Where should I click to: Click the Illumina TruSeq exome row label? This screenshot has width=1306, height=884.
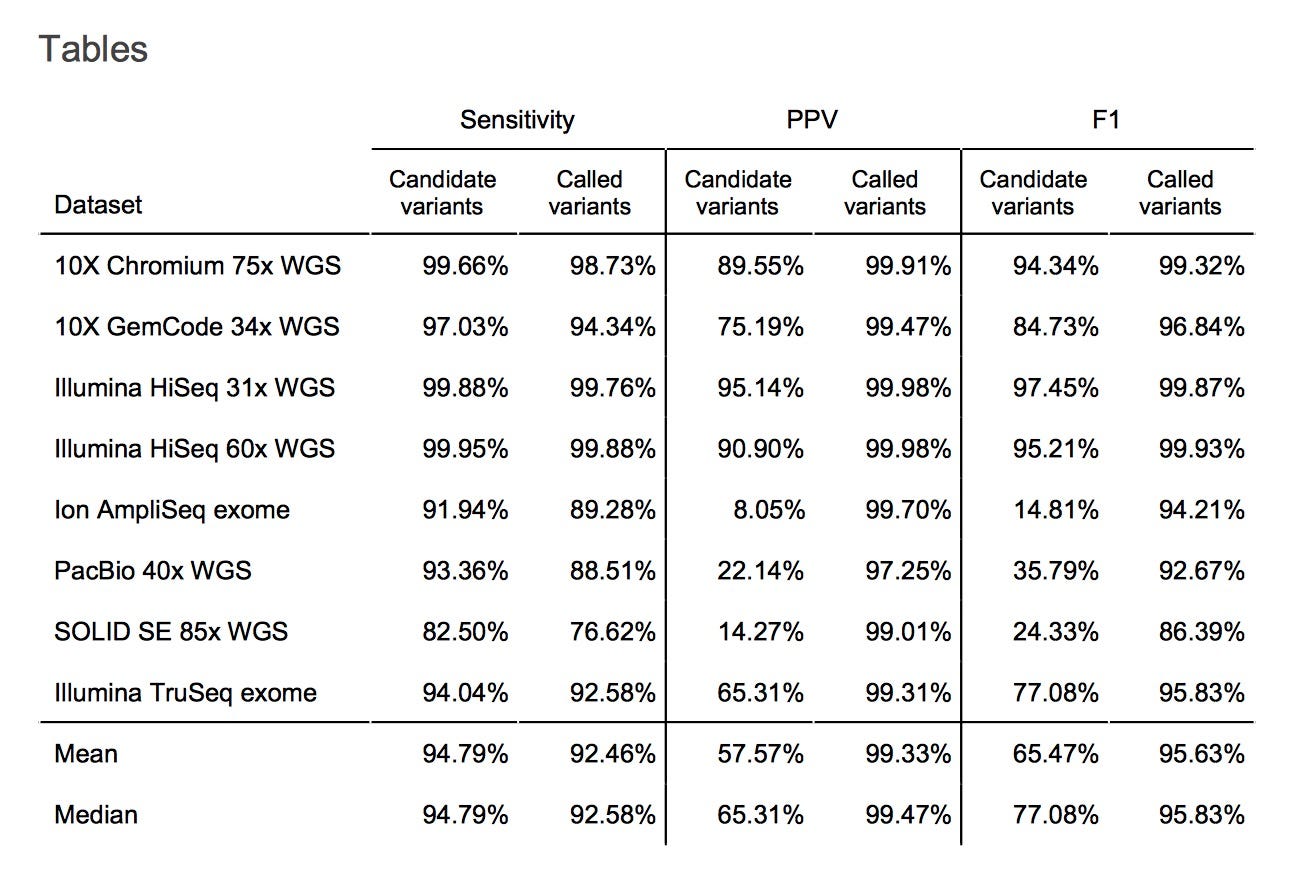(185, 693)
